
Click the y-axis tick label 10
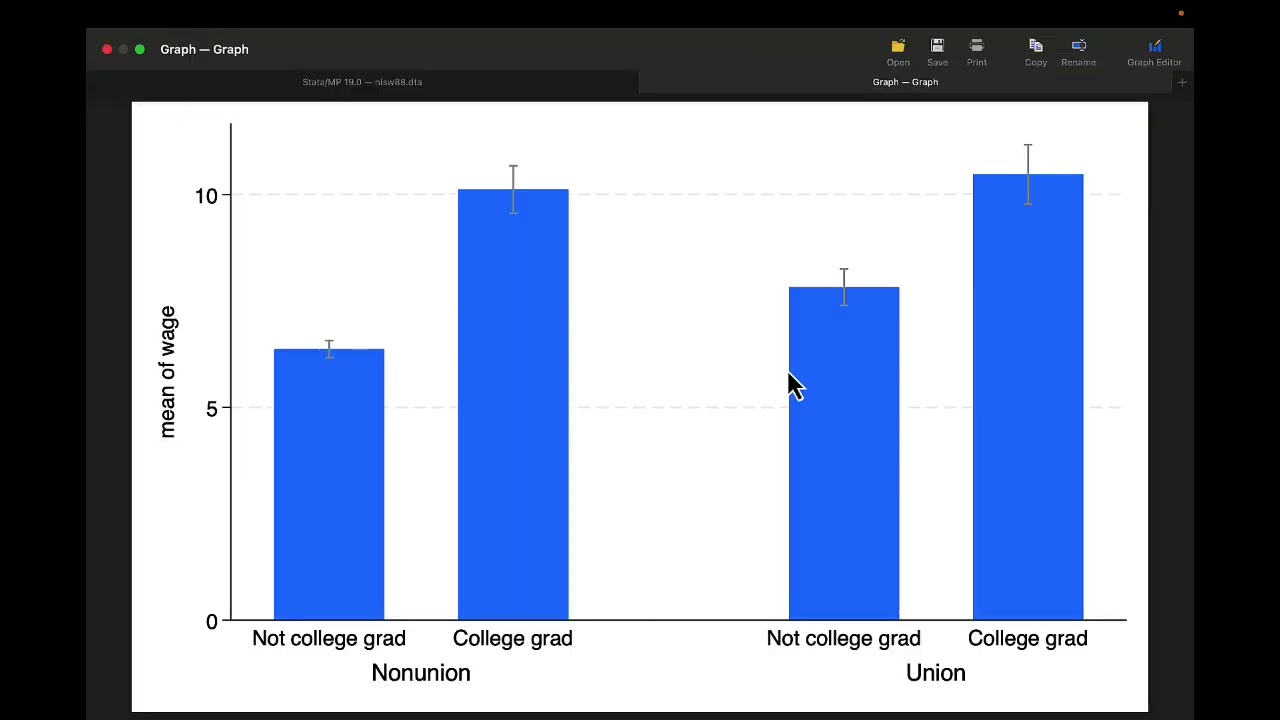(x=206, y=196)
